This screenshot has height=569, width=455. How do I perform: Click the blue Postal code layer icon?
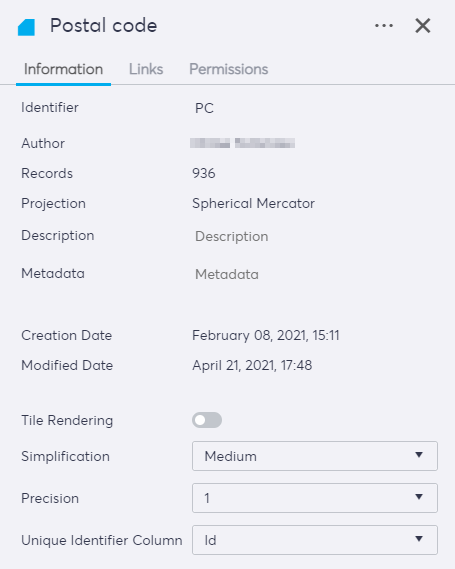(26, 28)
